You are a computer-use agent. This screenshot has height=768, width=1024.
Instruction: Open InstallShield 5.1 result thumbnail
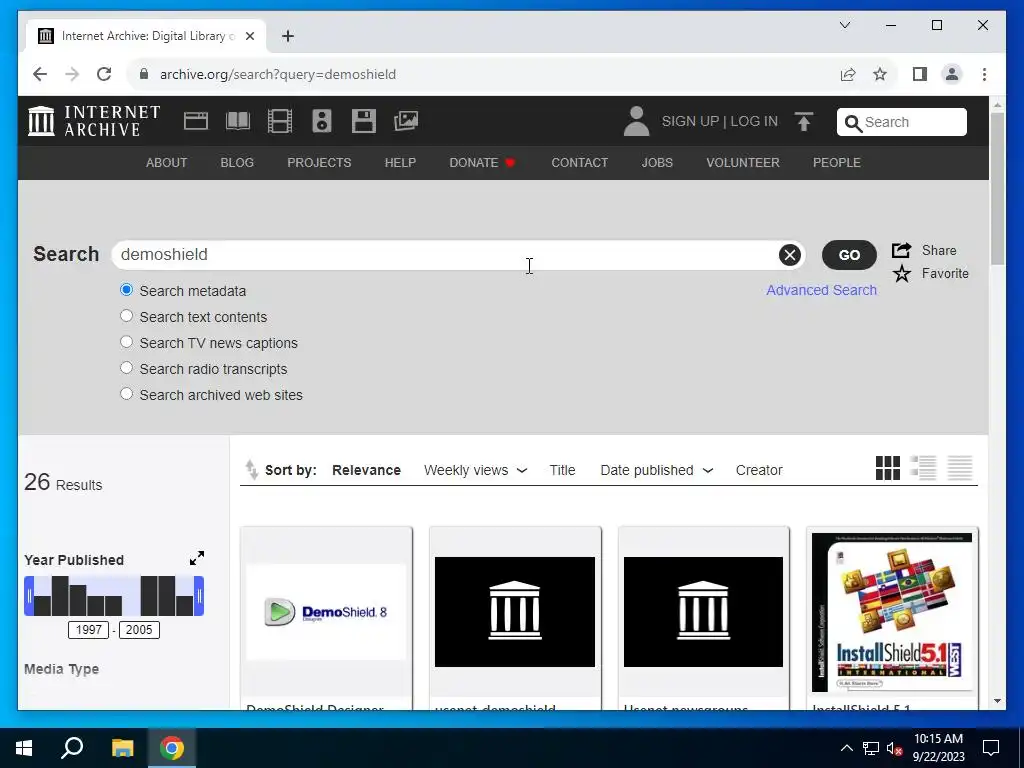pos(891,612)
